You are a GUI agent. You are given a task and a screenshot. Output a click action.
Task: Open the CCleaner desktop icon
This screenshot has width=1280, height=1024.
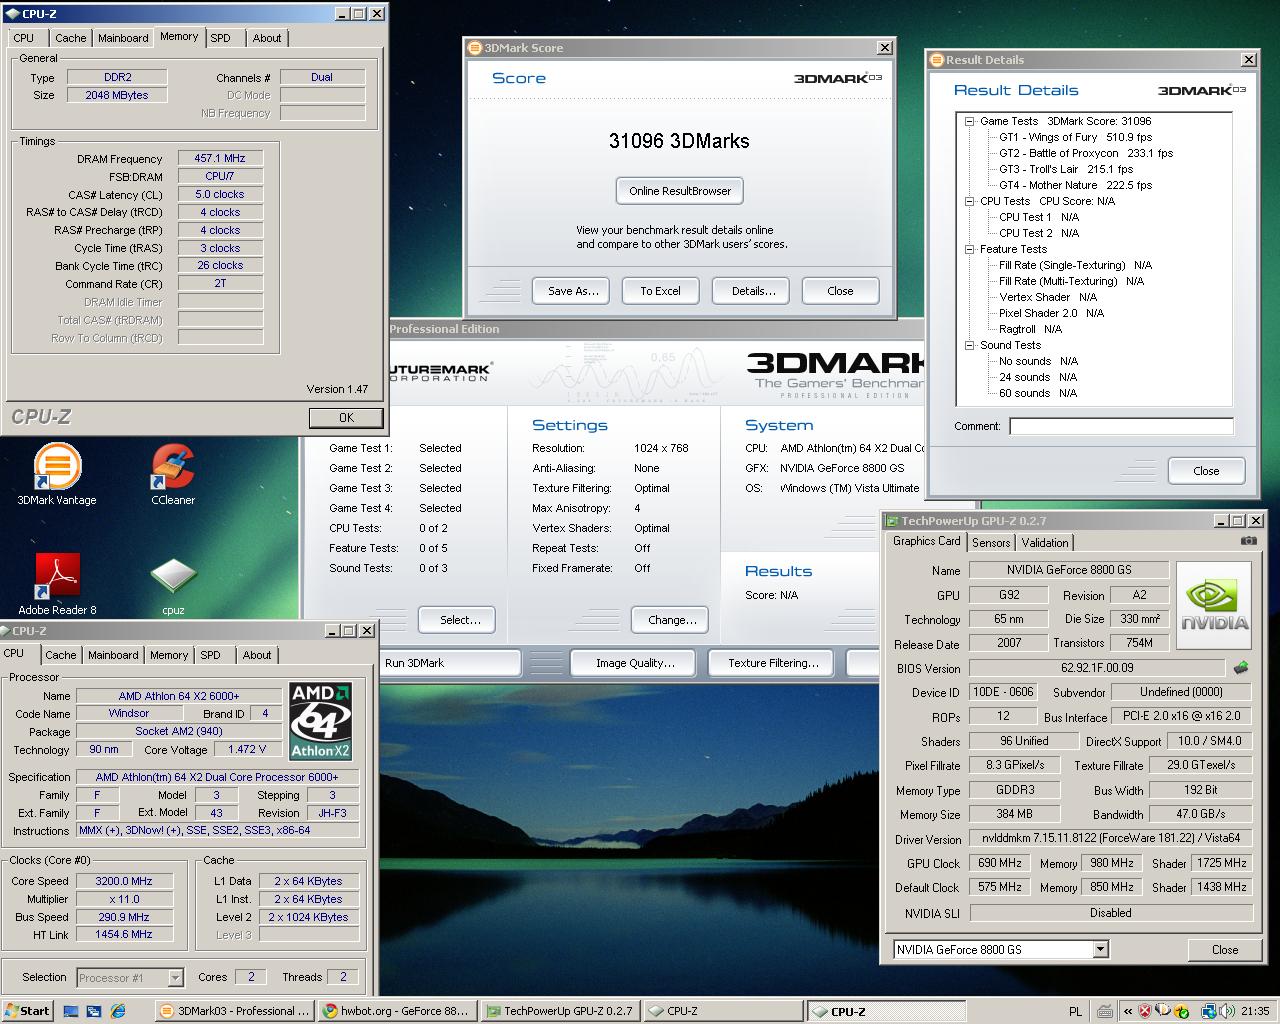pyautogui.click(x=173, y=474)
